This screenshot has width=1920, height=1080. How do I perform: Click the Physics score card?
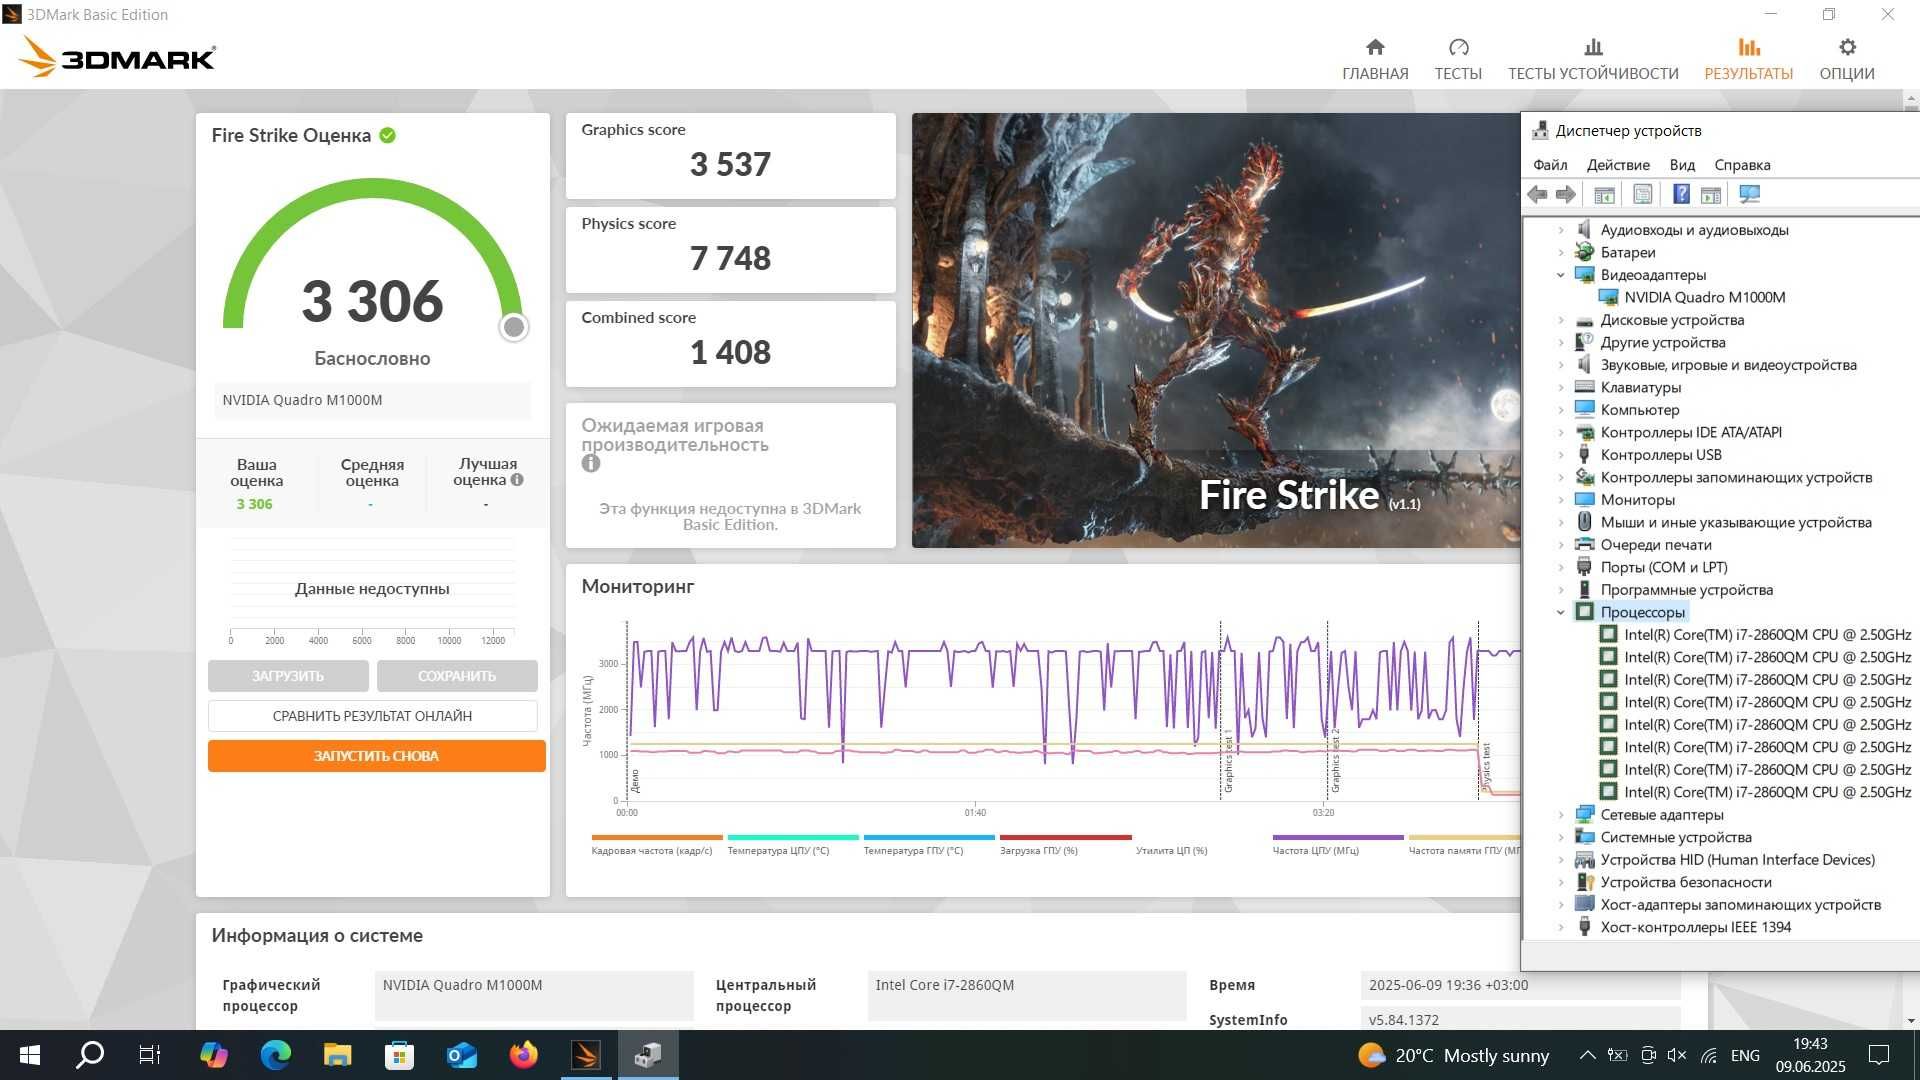tap(730, 249)
